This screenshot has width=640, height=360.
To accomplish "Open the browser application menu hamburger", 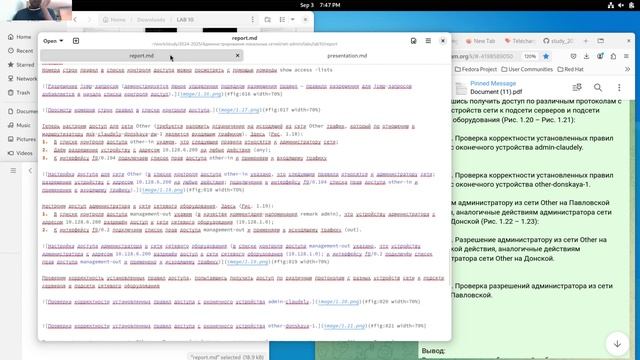I will [x=627, y=56].
